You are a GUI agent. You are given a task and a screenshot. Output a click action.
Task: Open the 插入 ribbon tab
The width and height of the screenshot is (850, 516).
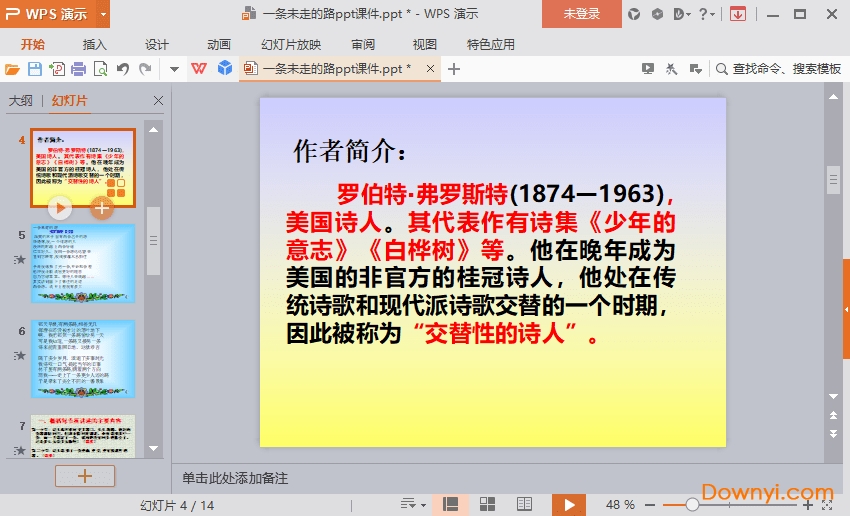coord(95,44)
